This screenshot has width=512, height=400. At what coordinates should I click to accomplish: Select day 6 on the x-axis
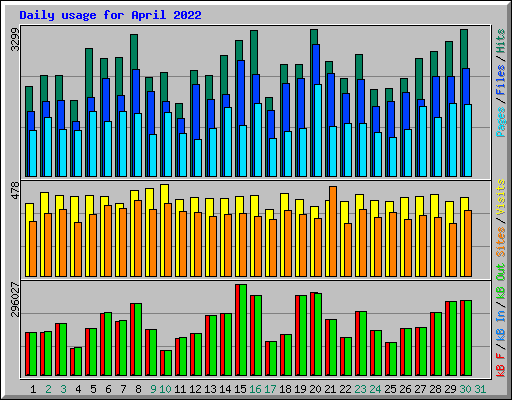(x=108, y=389)
